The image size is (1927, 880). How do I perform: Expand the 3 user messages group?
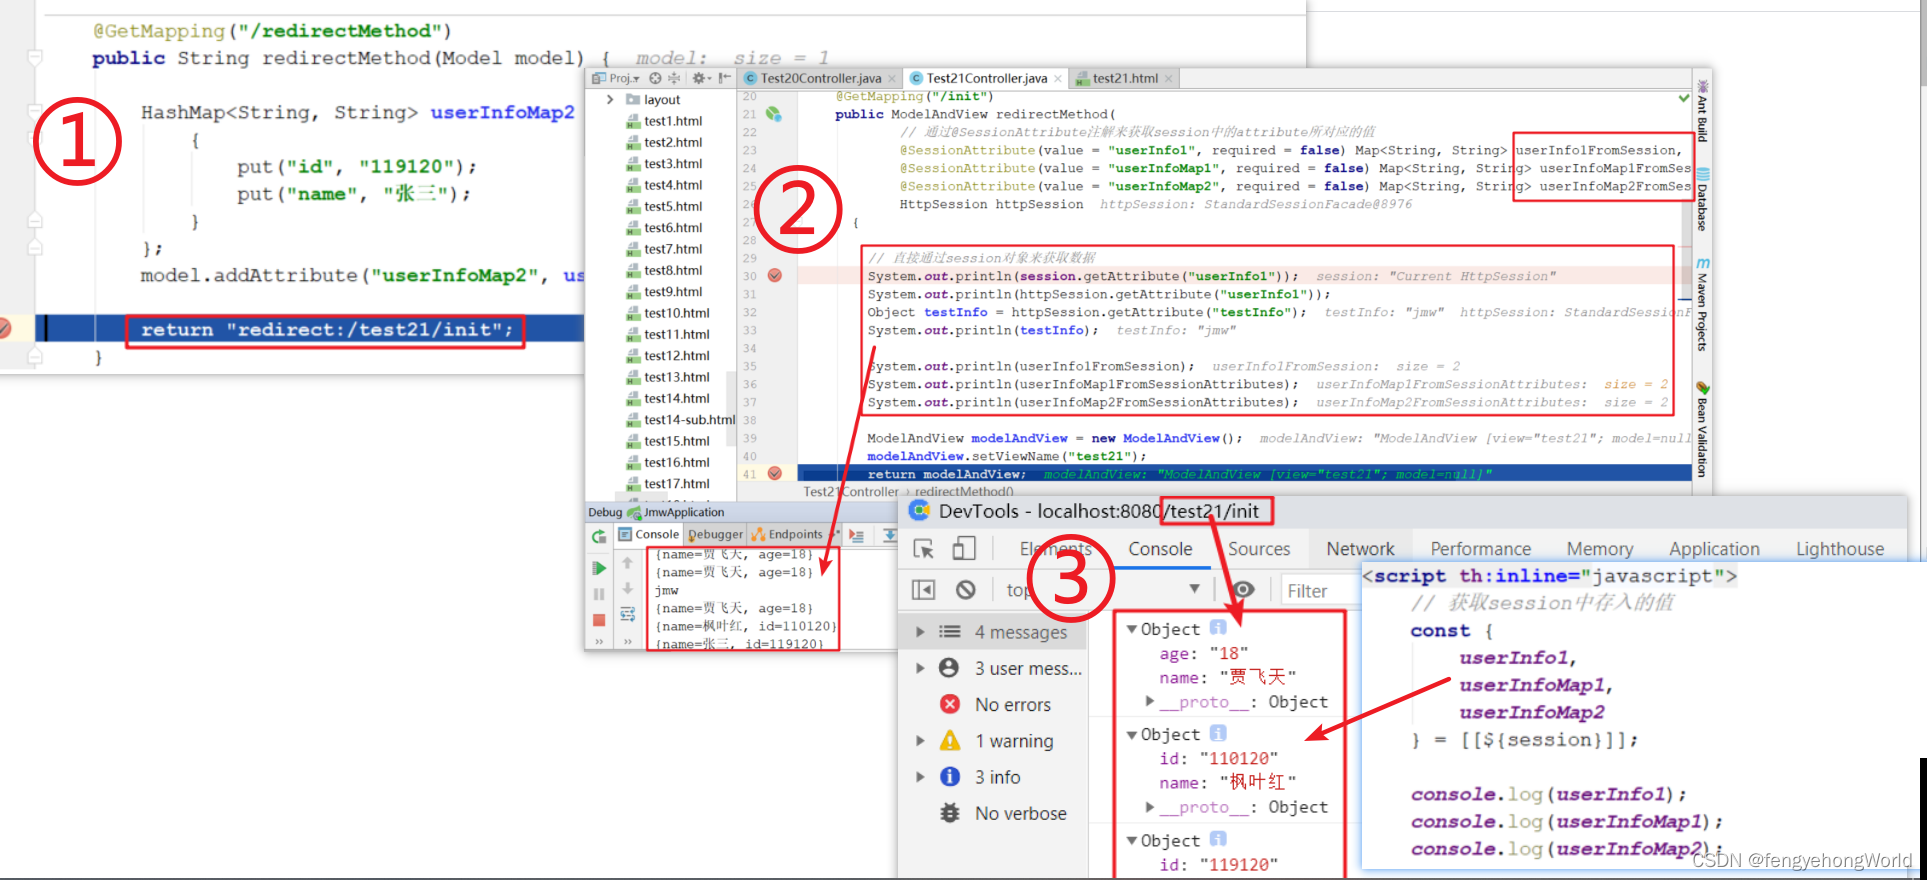[920, 668]
